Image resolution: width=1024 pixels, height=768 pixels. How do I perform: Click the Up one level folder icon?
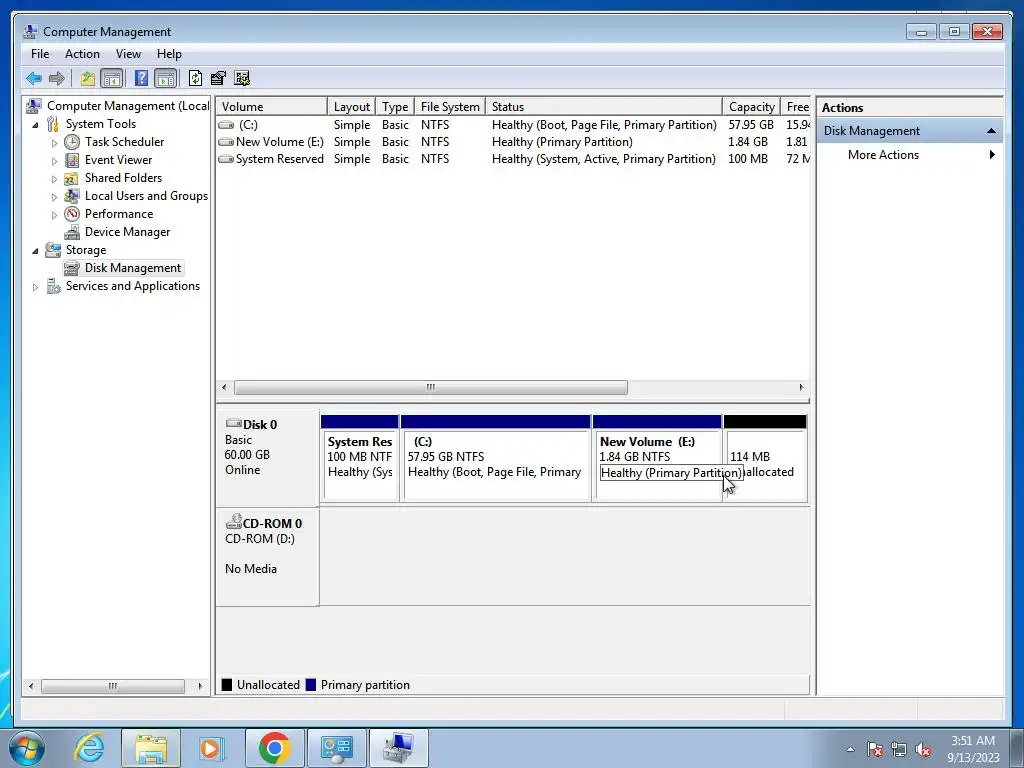tap(88, 79)
